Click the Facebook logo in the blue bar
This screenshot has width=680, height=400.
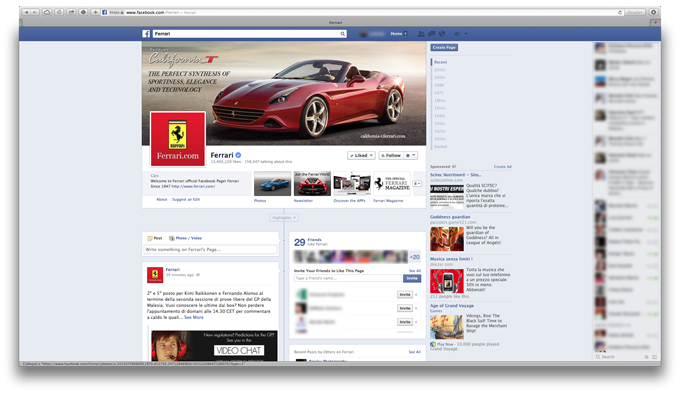146,33
